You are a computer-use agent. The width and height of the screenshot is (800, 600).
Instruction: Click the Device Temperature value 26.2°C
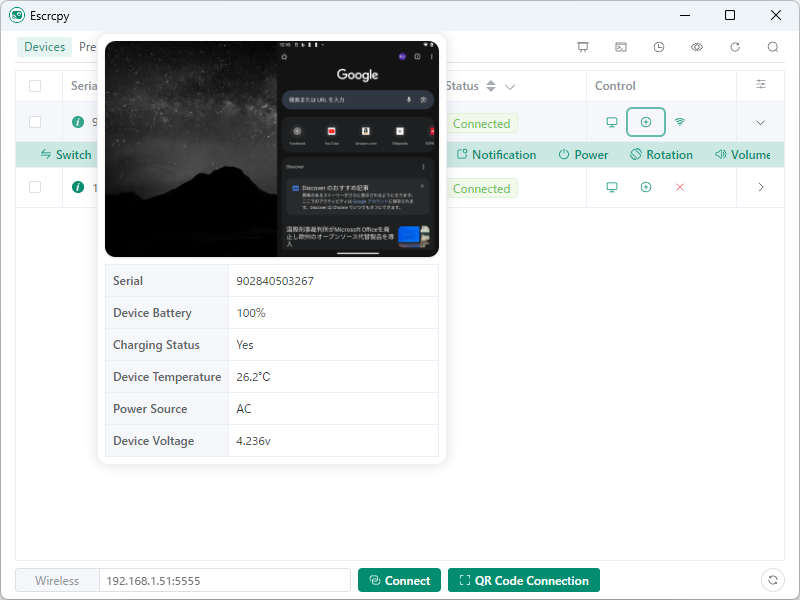[x=253, y=377]
